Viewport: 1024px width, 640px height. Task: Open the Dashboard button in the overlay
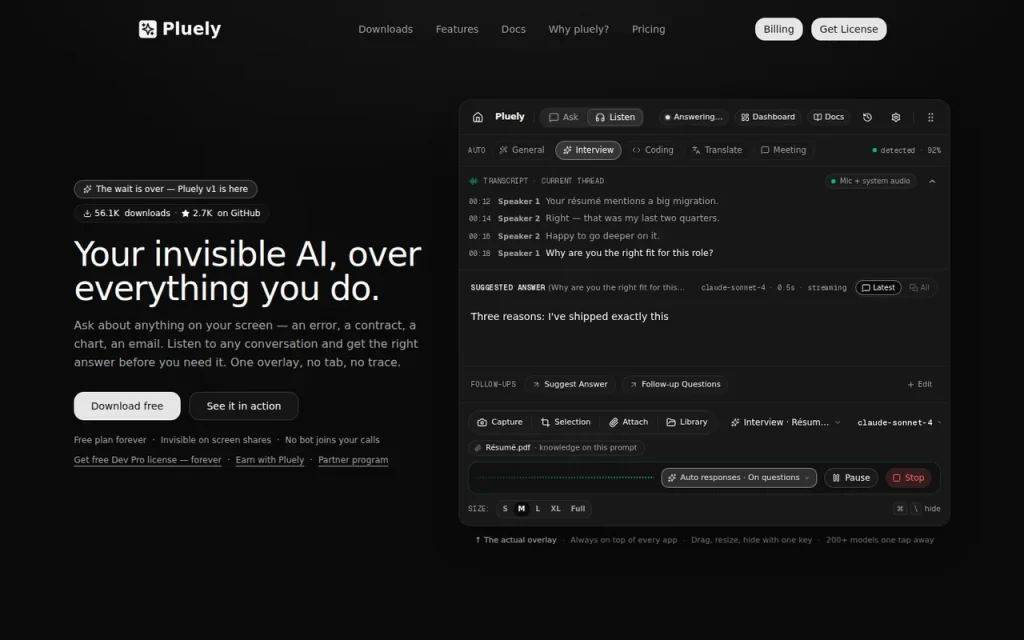click(x=767, y=117)
